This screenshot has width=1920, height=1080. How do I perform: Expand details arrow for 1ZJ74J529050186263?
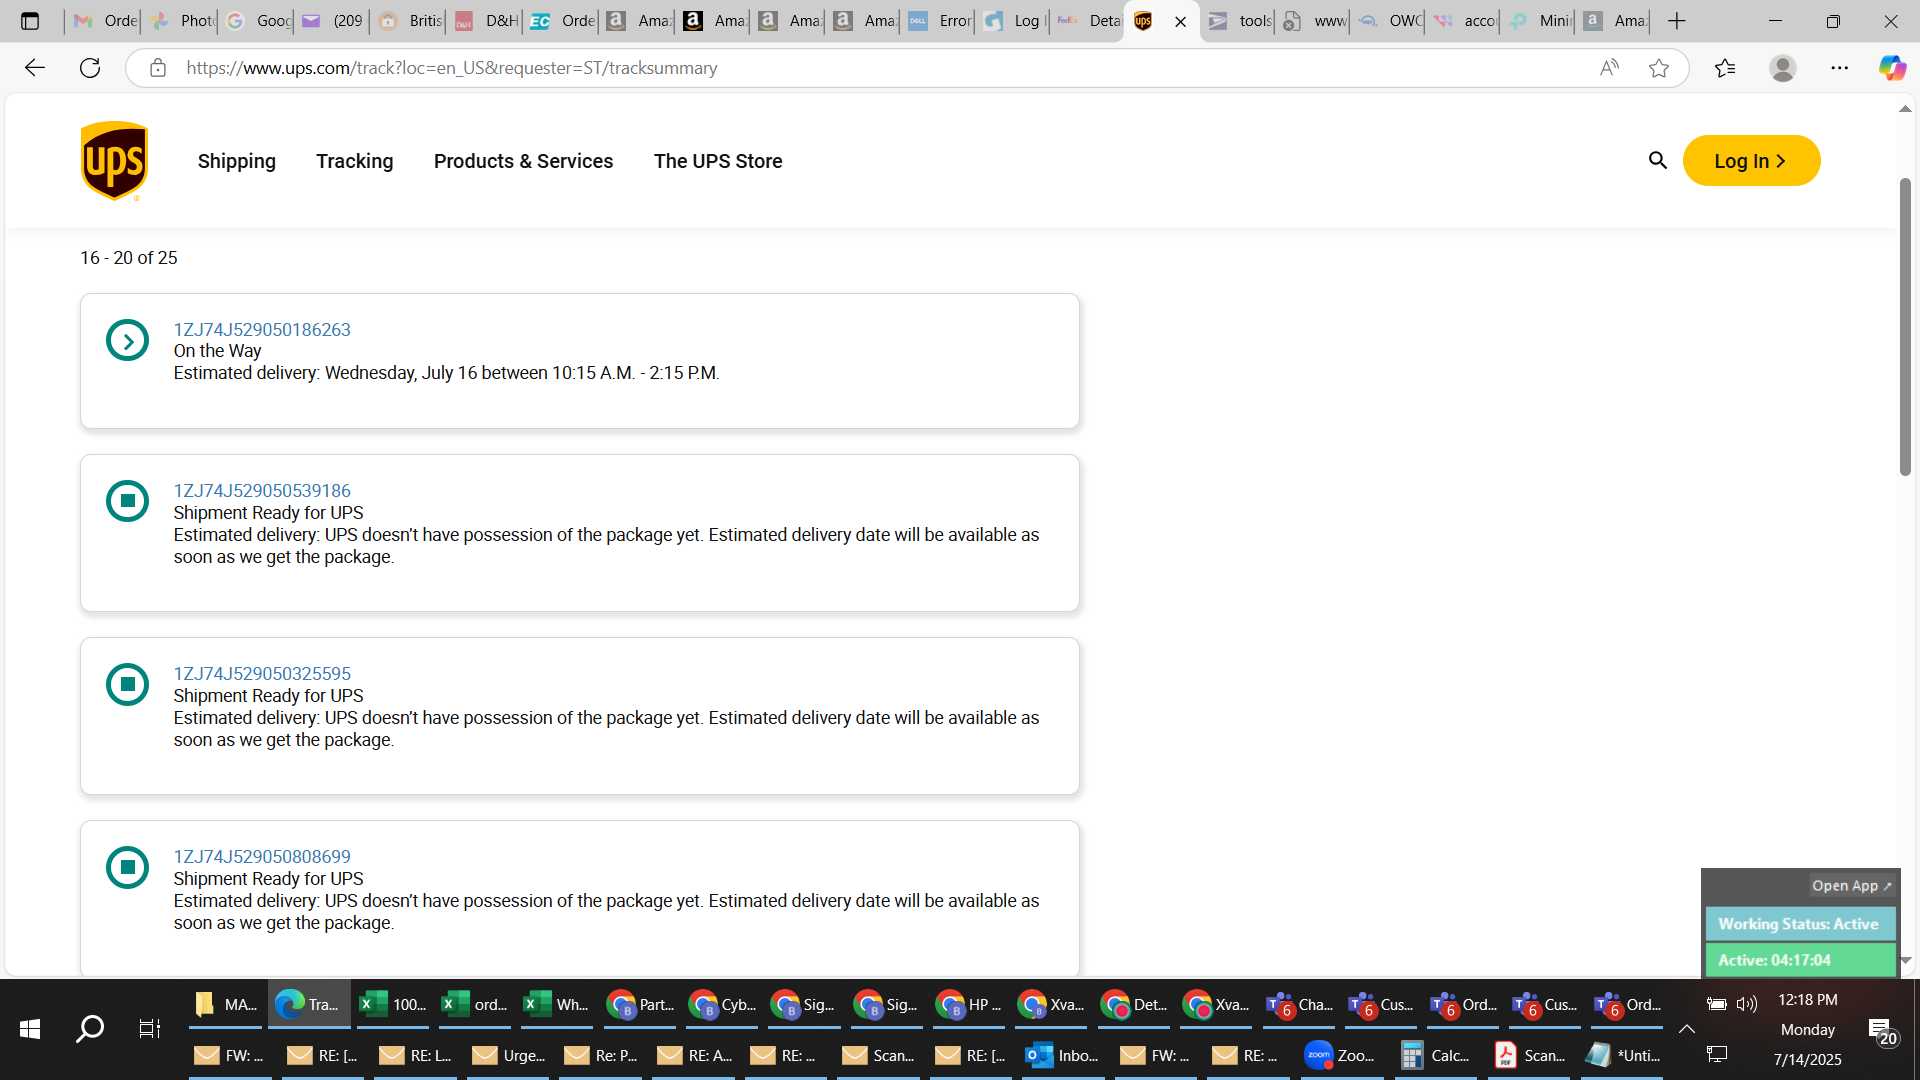click(127, 340)
